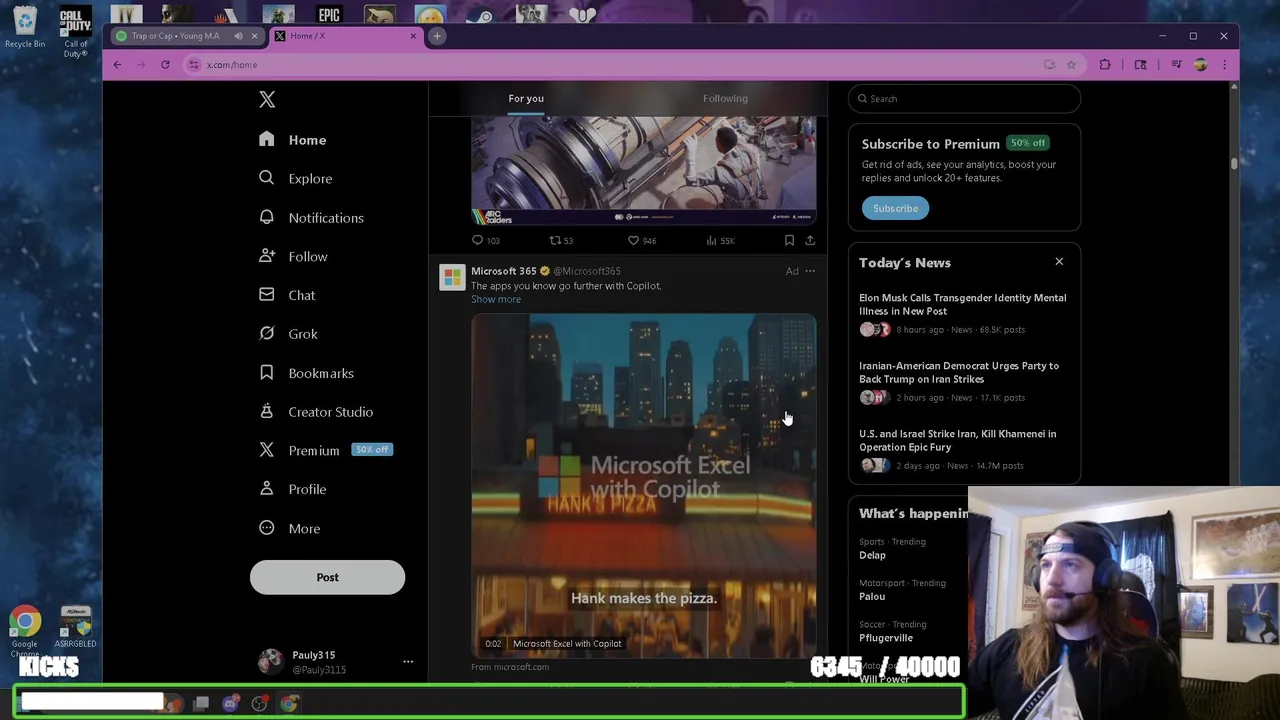The image size is (1280, 720).
Task: Share the Arc Raiders video post
Action: [810, 240]
